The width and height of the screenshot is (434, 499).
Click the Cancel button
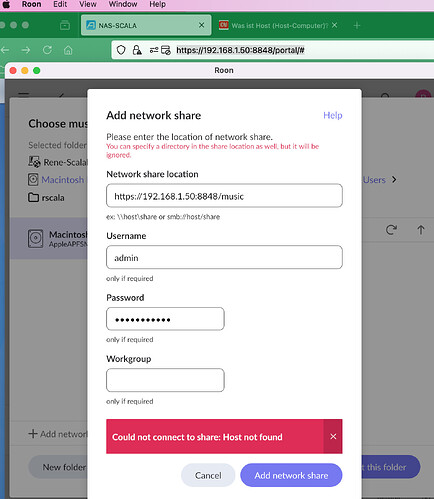(x=208, y=475)
